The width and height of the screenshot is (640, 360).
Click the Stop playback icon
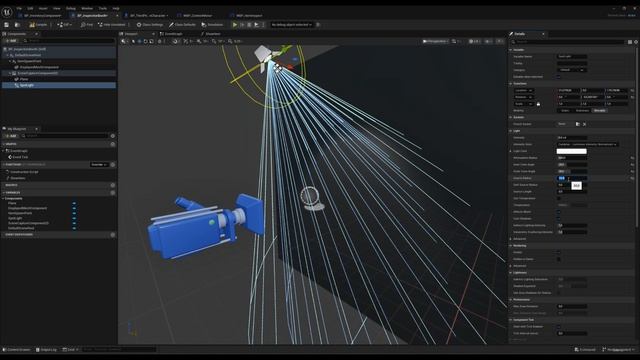(x=249, y=25)
